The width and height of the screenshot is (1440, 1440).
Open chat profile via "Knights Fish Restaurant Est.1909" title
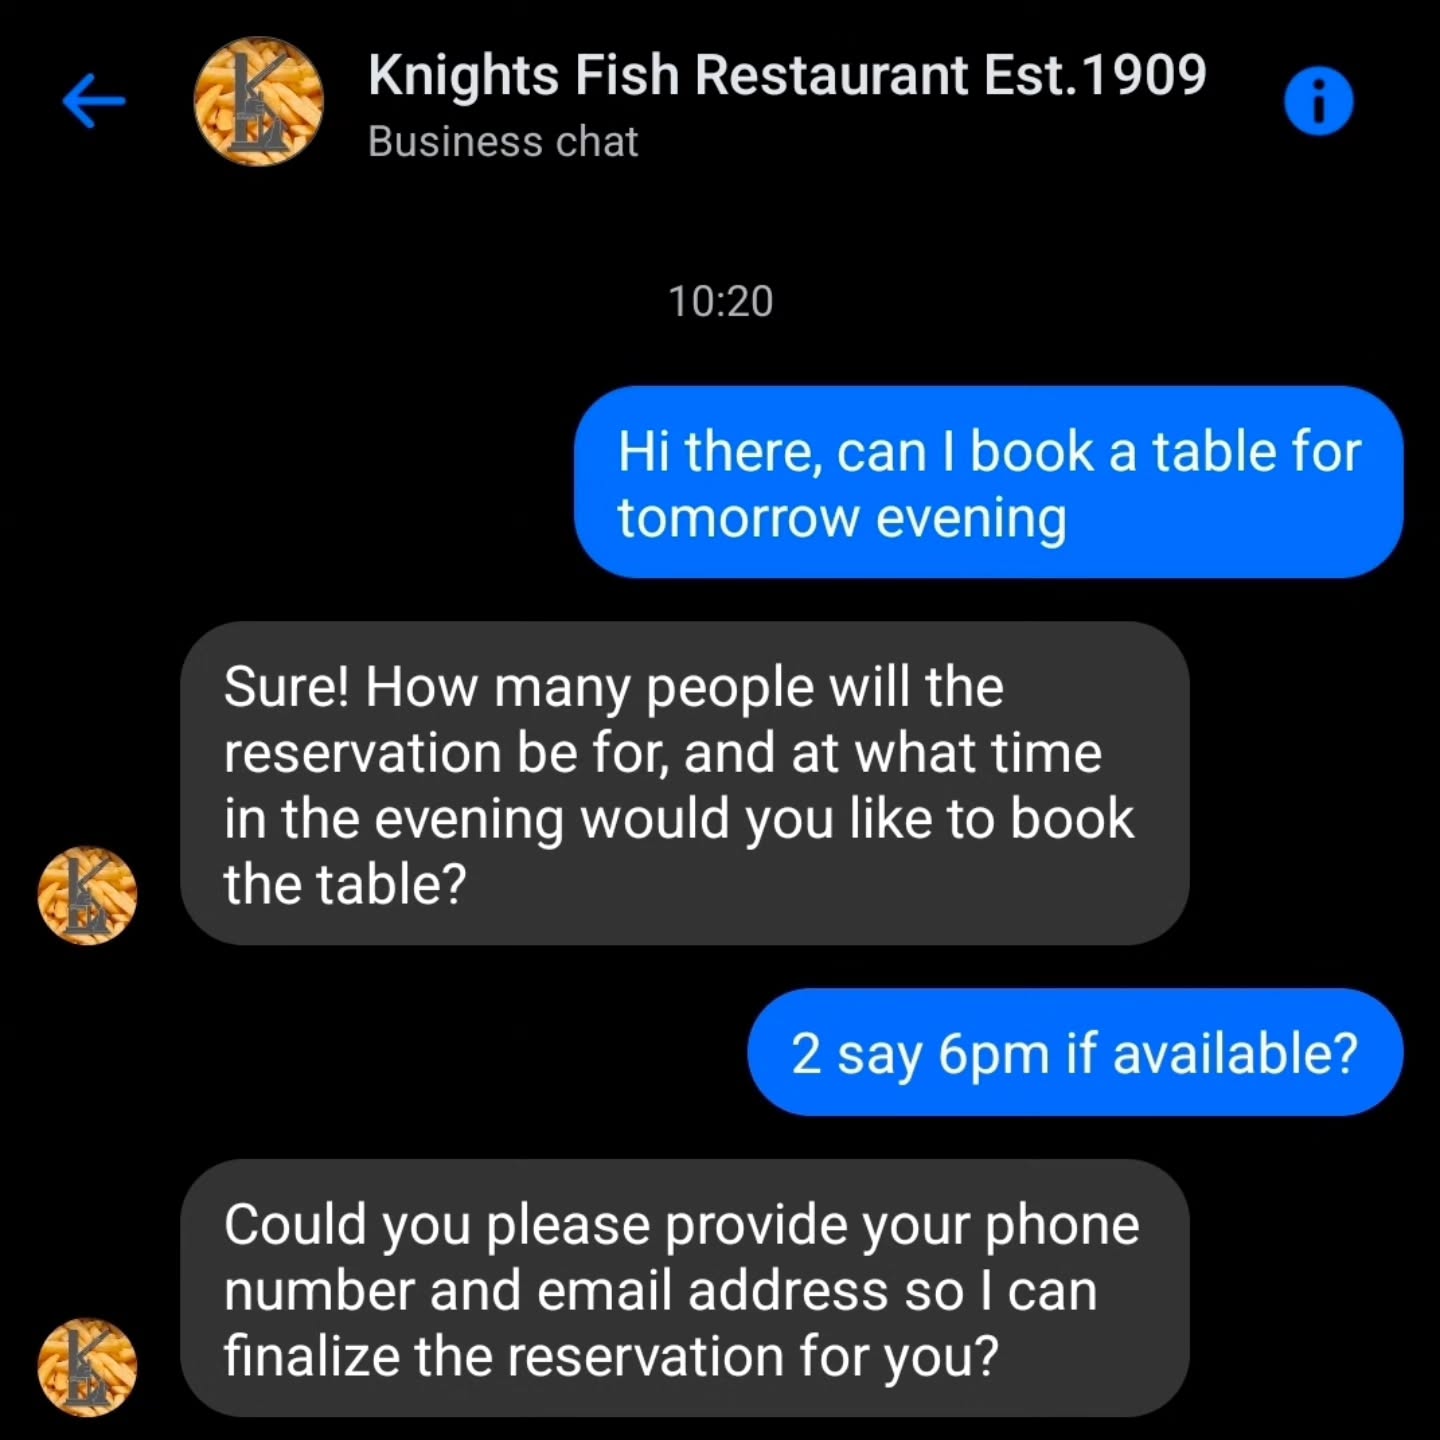(787, 72)
